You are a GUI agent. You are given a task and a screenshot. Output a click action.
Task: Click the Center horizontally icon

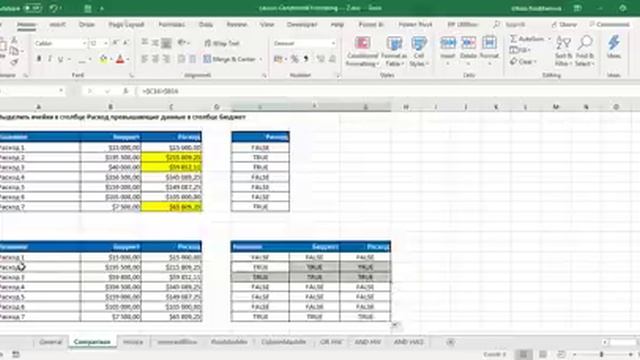click(x=155, y=59)
